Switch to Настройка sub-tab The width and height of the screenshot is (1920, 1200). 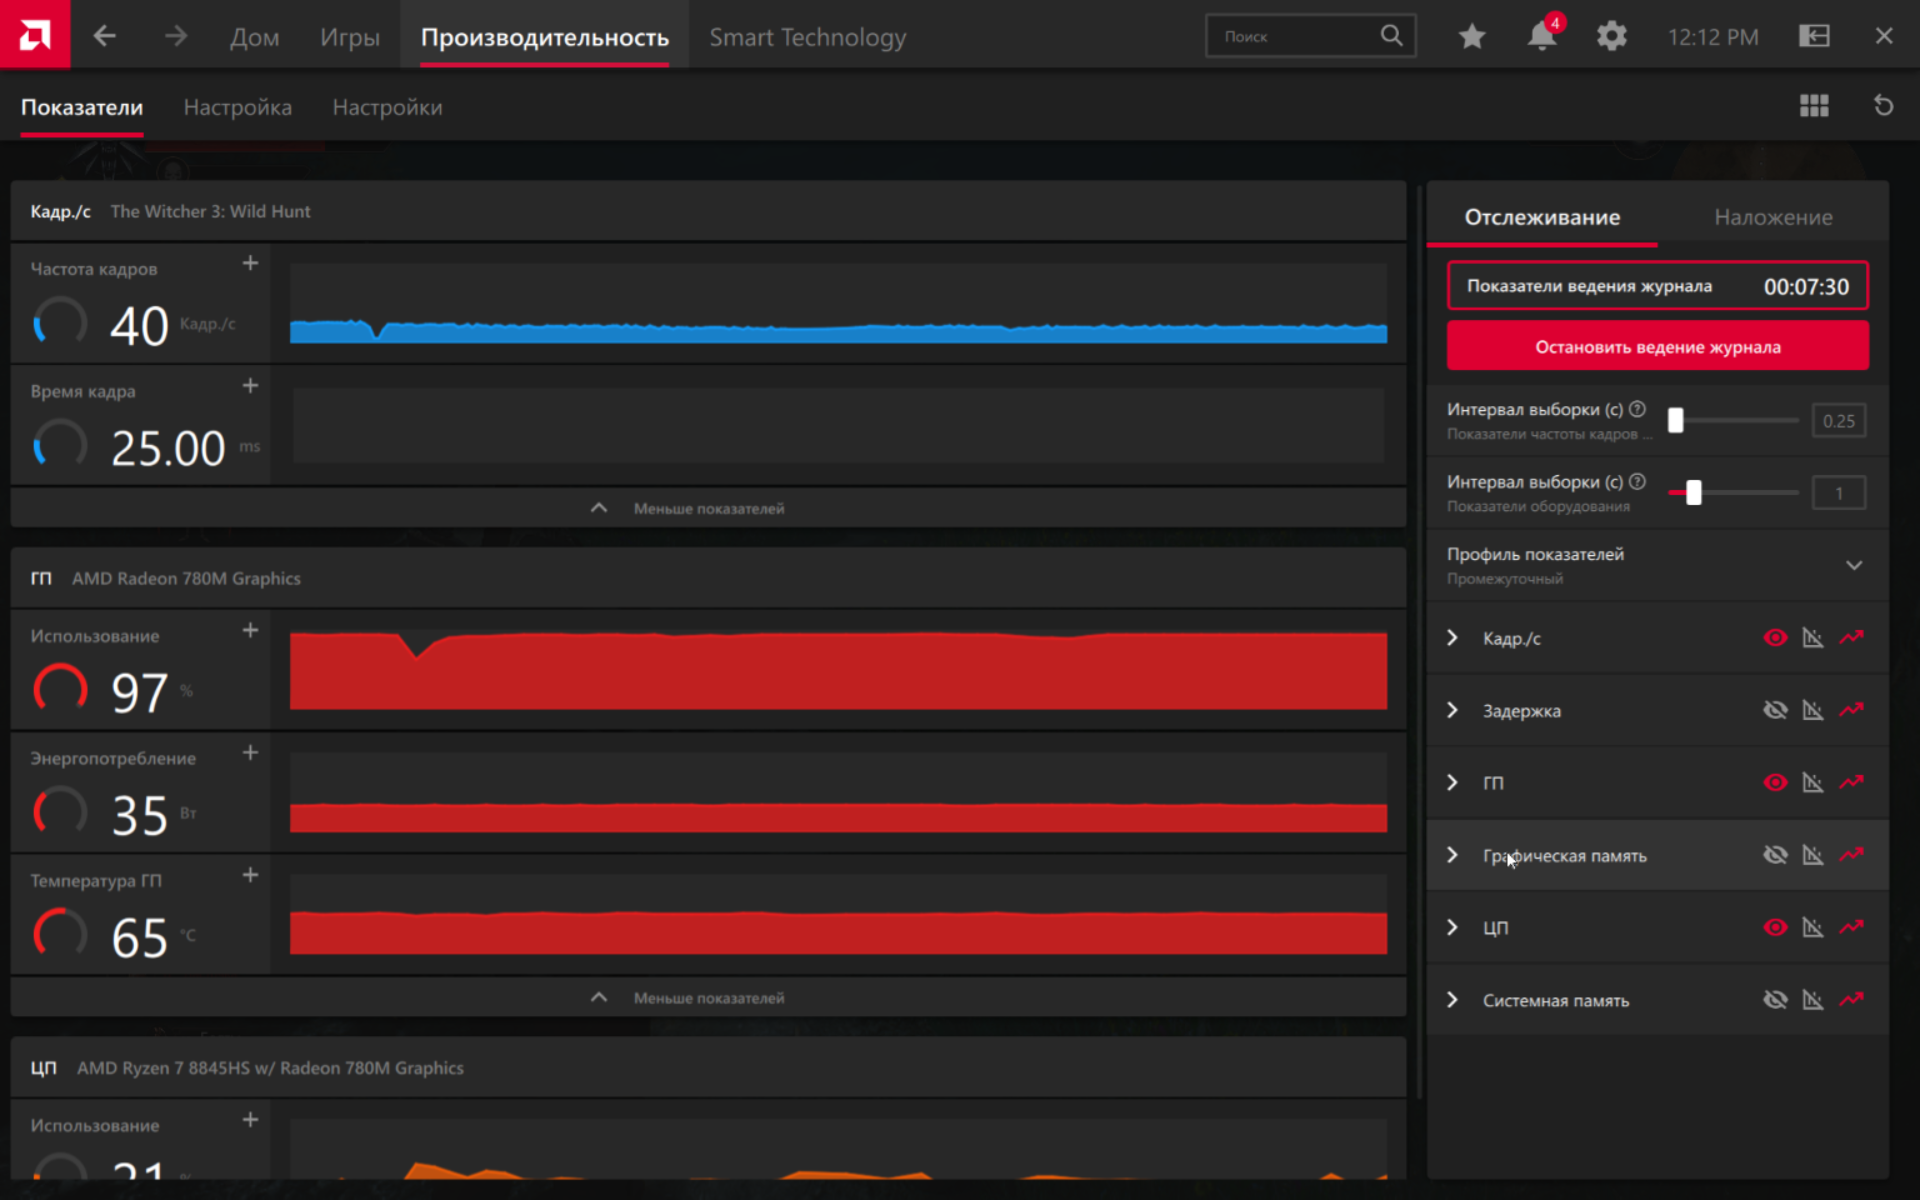(238, 107)
